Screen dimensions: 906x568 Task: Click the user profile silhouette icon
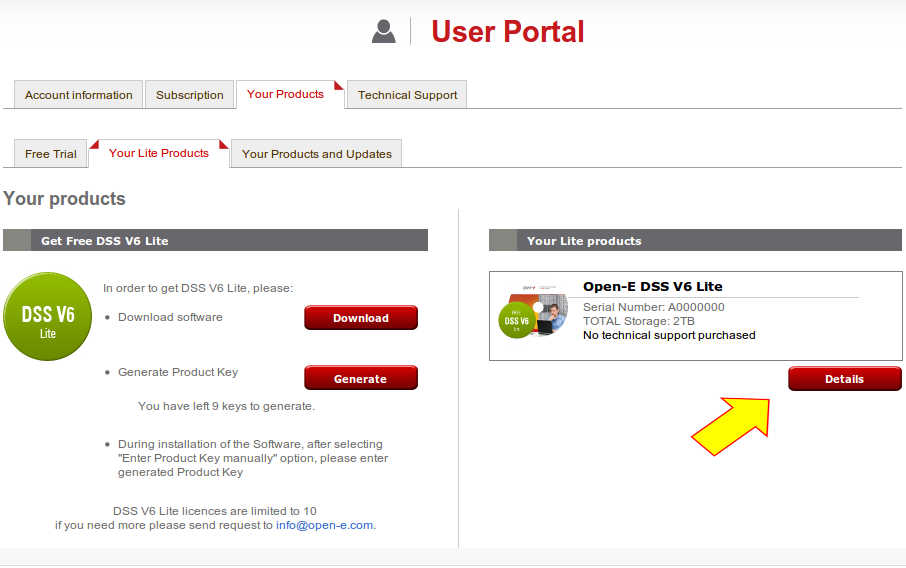tap(384, 31)
